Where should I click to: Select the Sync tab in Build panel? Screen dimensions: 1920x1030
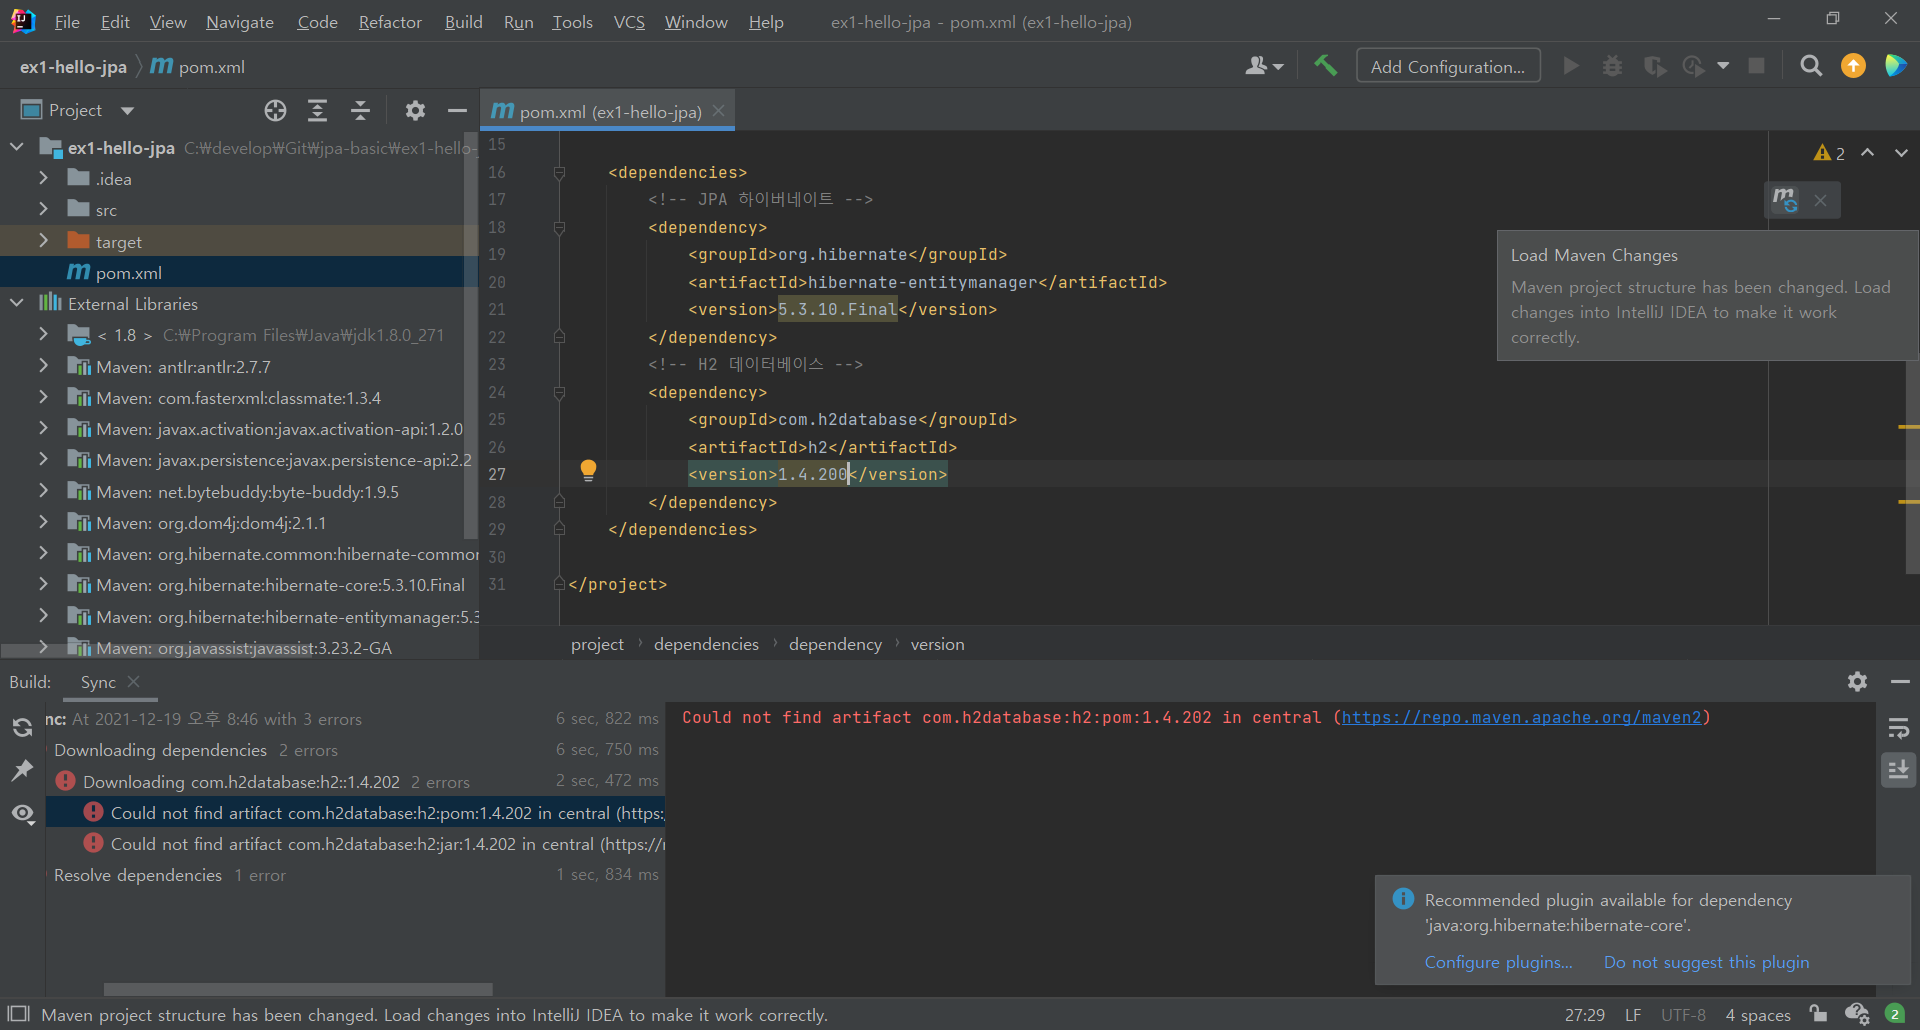(x=98, y=682)
